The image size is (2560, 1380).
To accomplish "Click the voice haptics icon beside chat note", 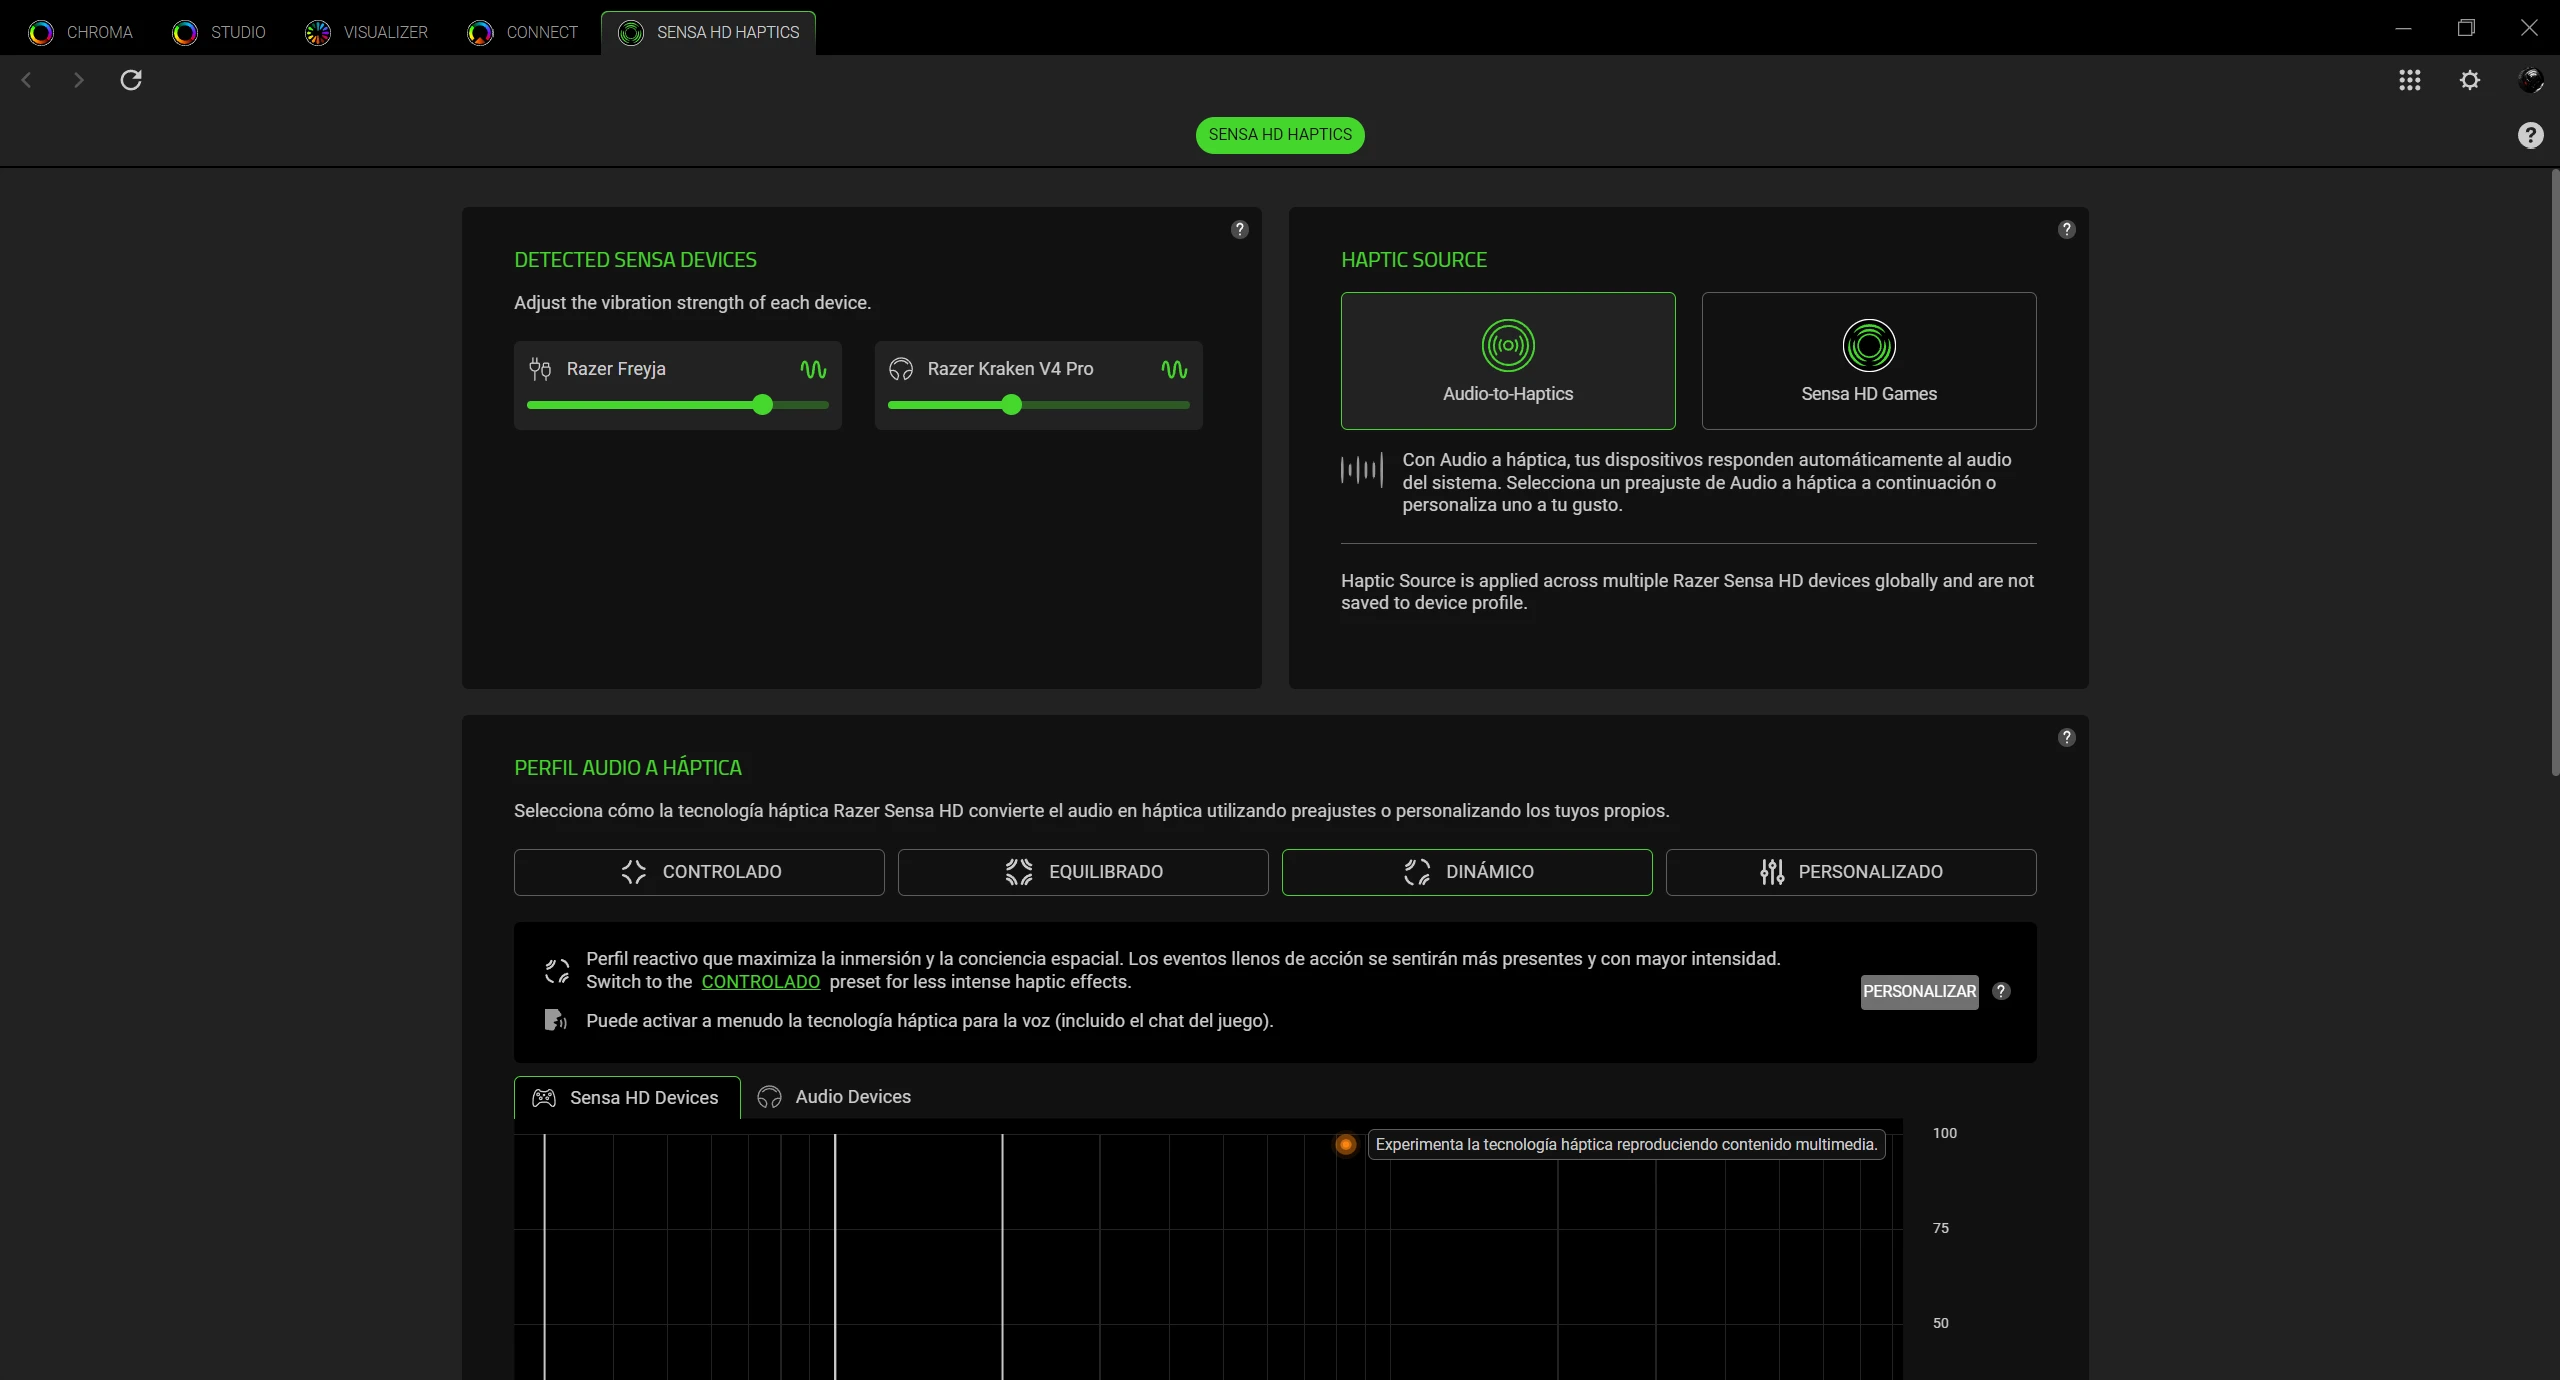I will (x=555, y=1020).
